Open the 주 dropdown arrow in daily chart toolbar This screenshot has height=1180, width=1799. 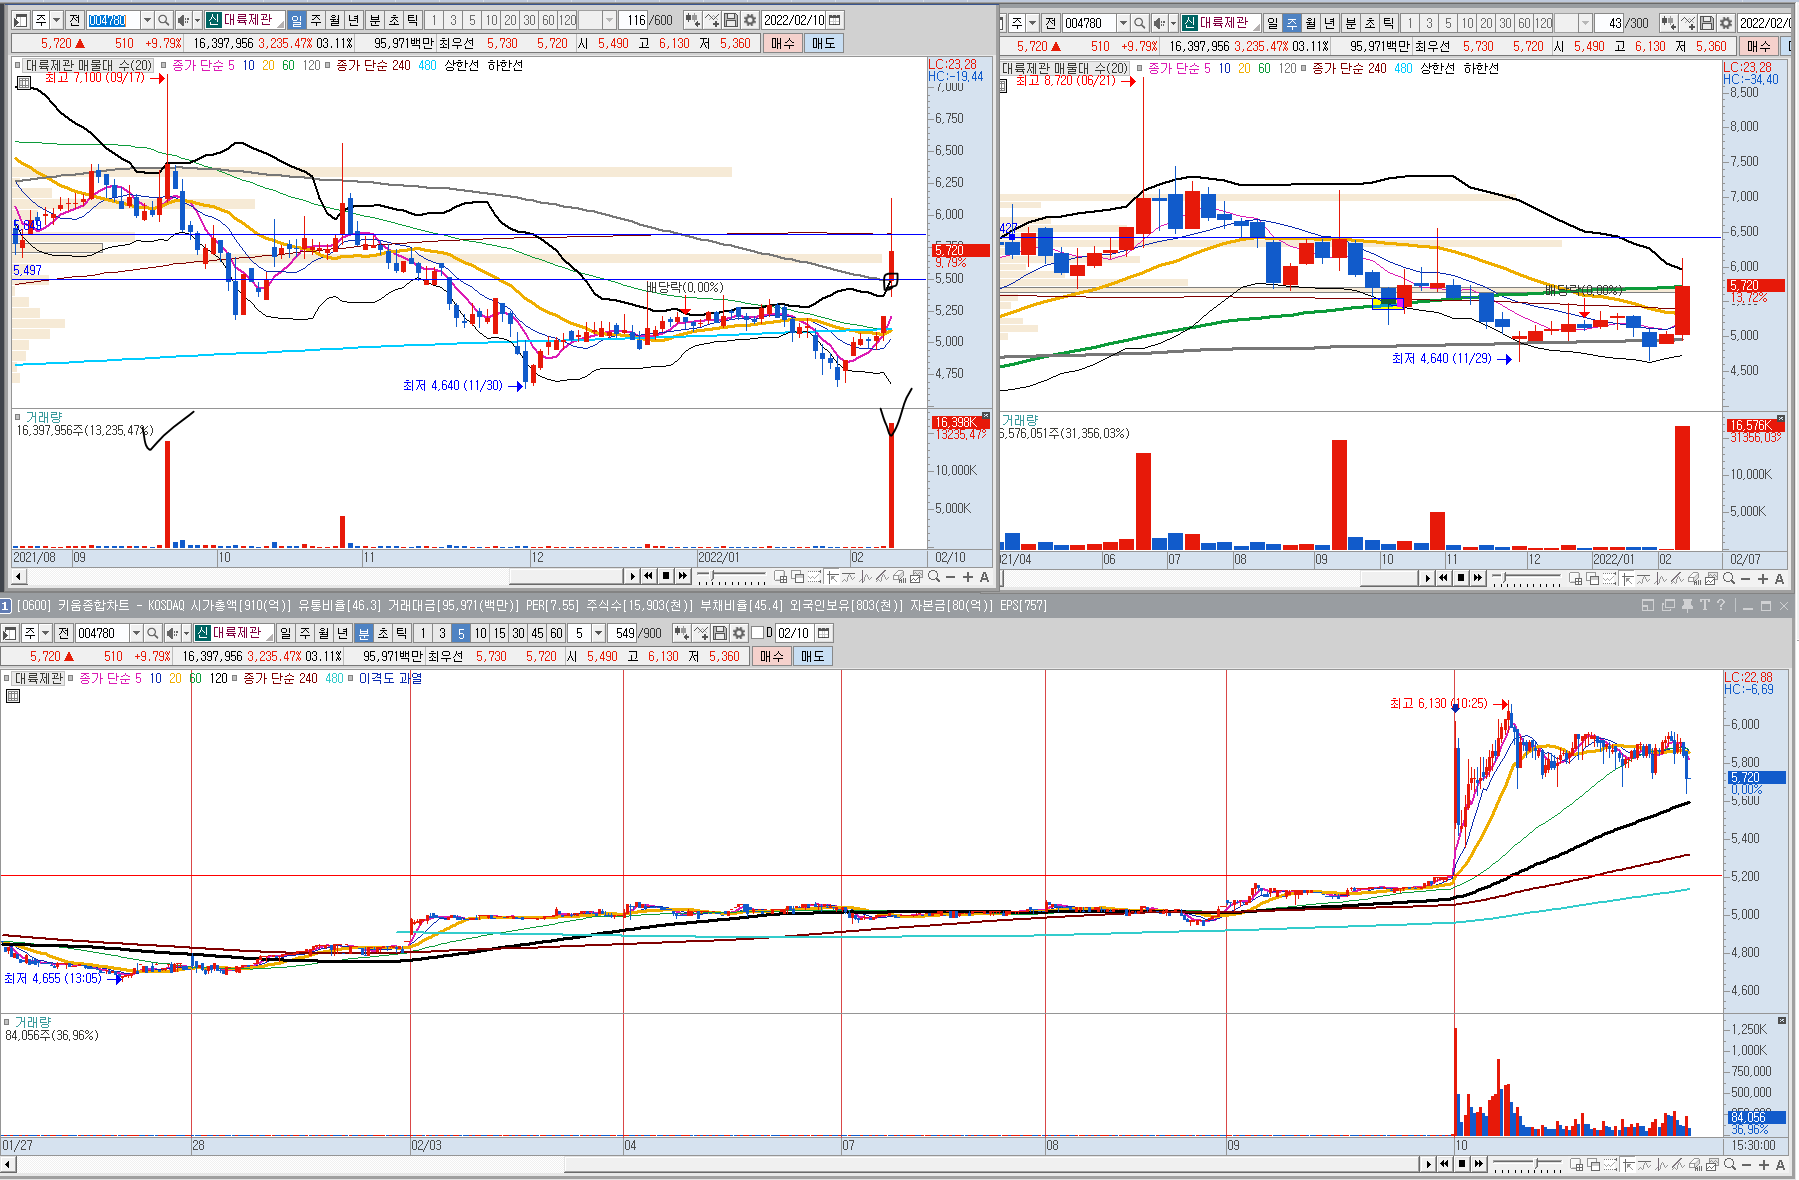pyautogui.click(x=57, y=20)
